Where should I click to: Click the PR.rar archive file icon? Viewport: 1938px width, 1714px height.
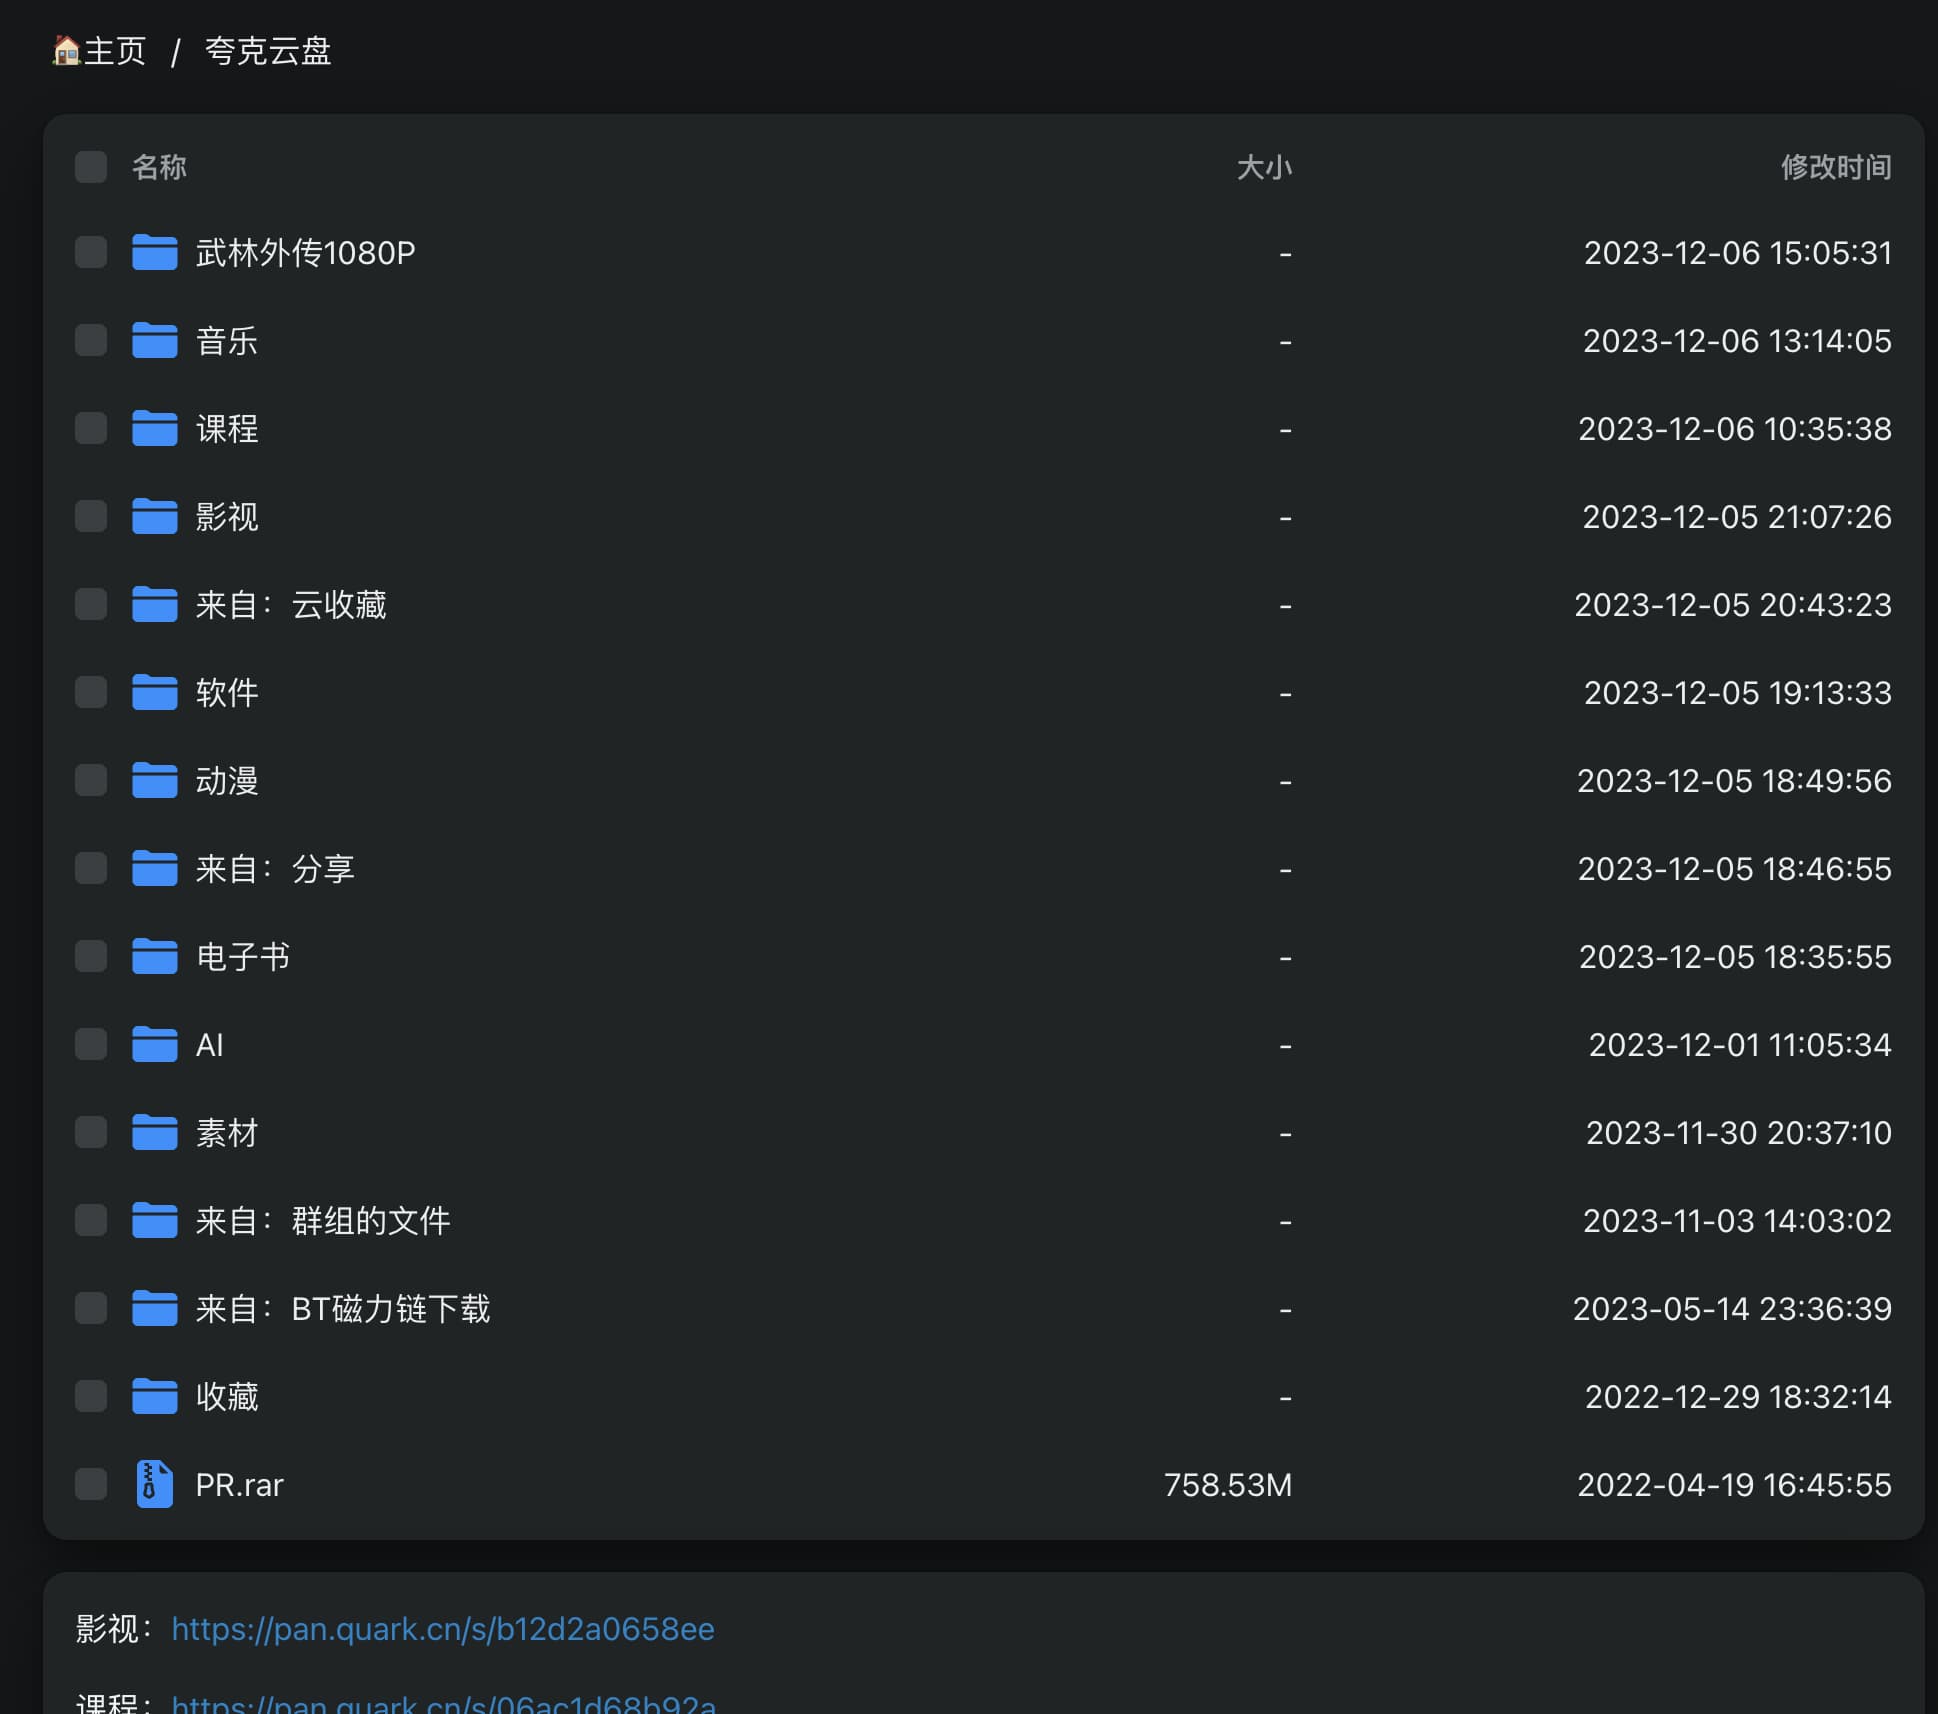point(155,1485)
